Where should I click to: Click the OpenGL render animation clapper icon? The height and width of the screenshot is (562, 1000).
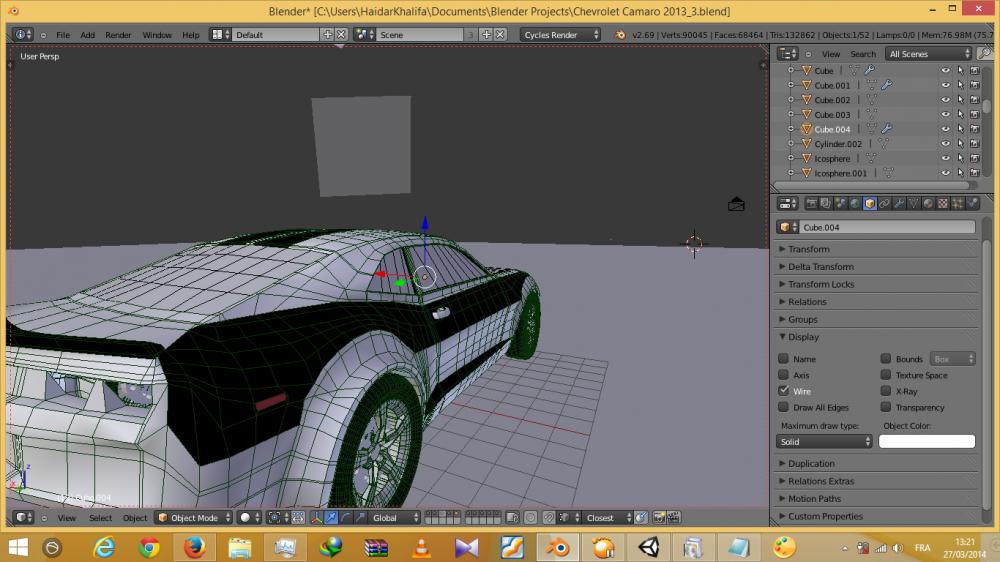click(x=673, y=518)
